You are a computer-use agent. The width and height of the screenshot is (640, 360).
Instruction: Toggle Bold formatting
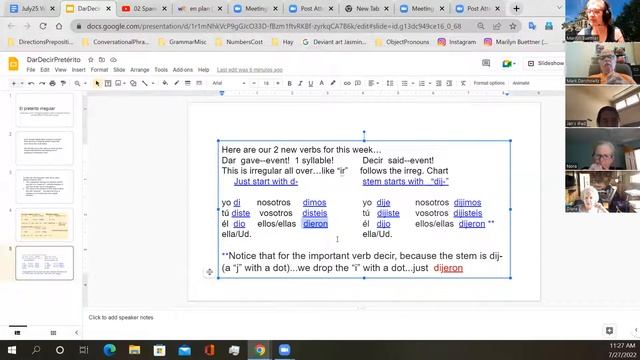[289, 83]
